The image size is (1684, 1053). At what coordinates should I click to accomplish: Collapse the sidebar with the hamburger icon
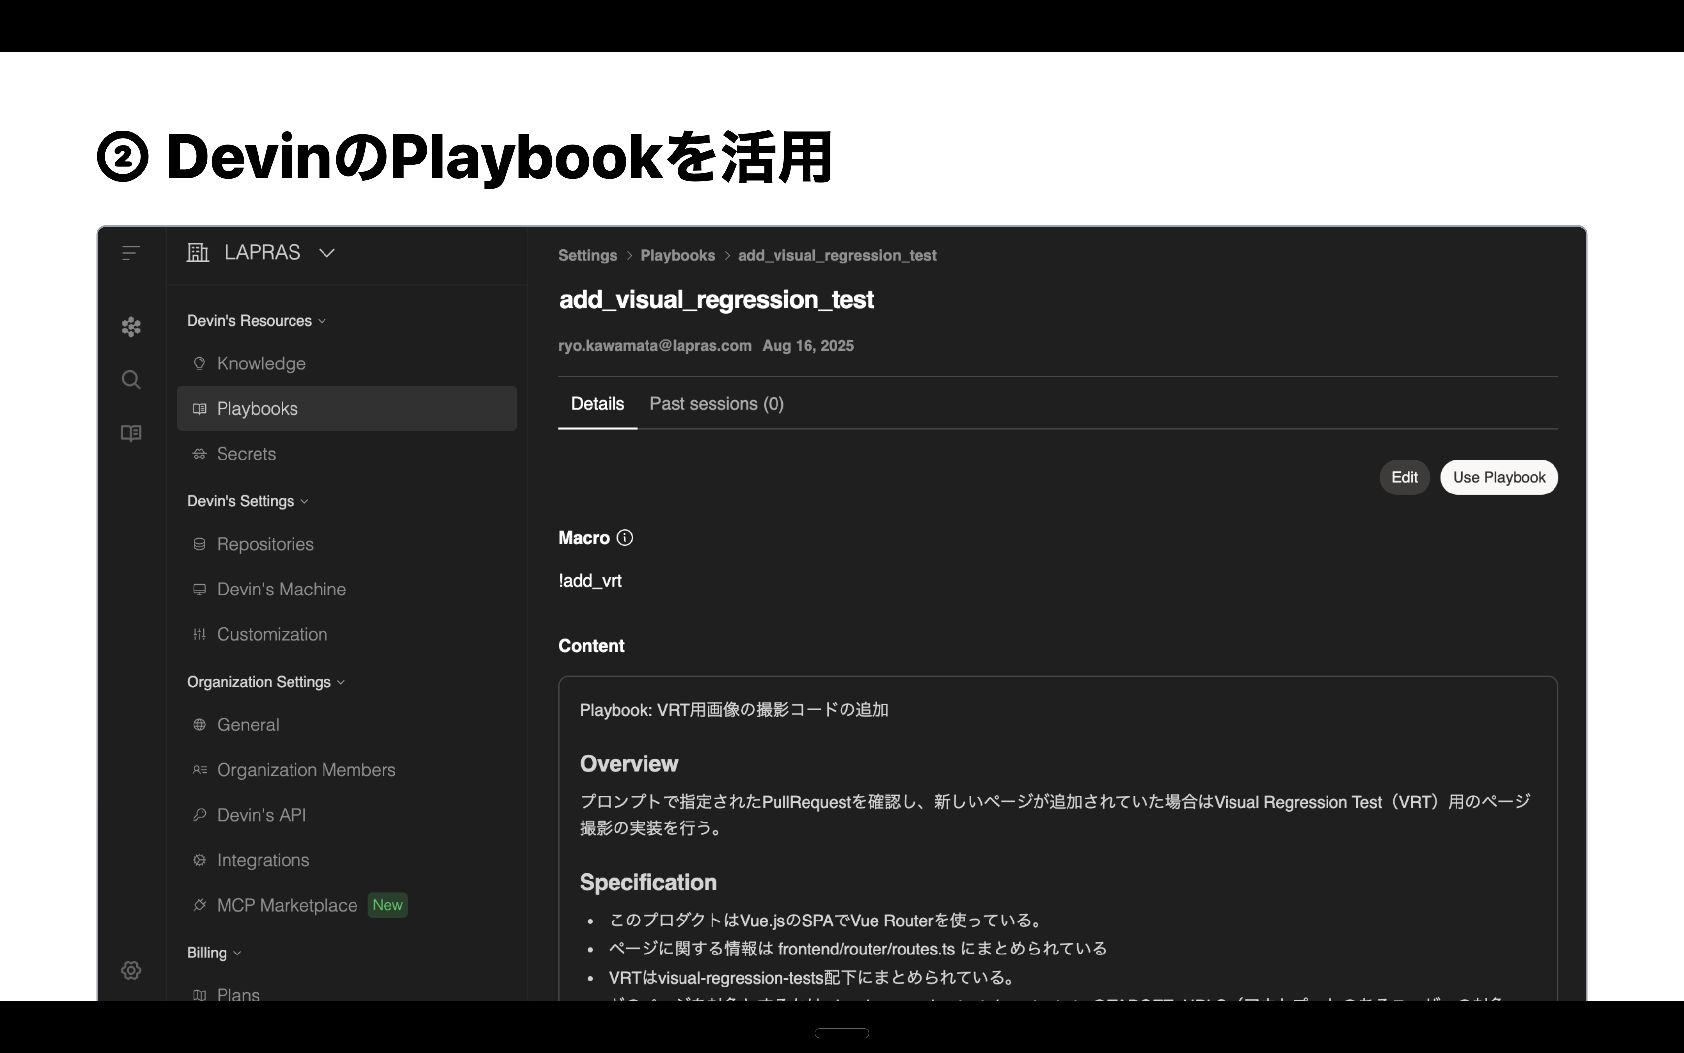[131, 253]
